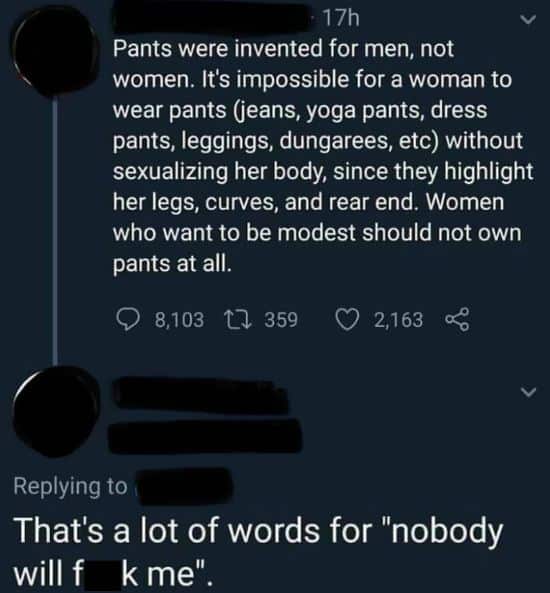This screenshot has width=550, height=593.
Task: Open the redacted username beside 17h
Action: 214,17
